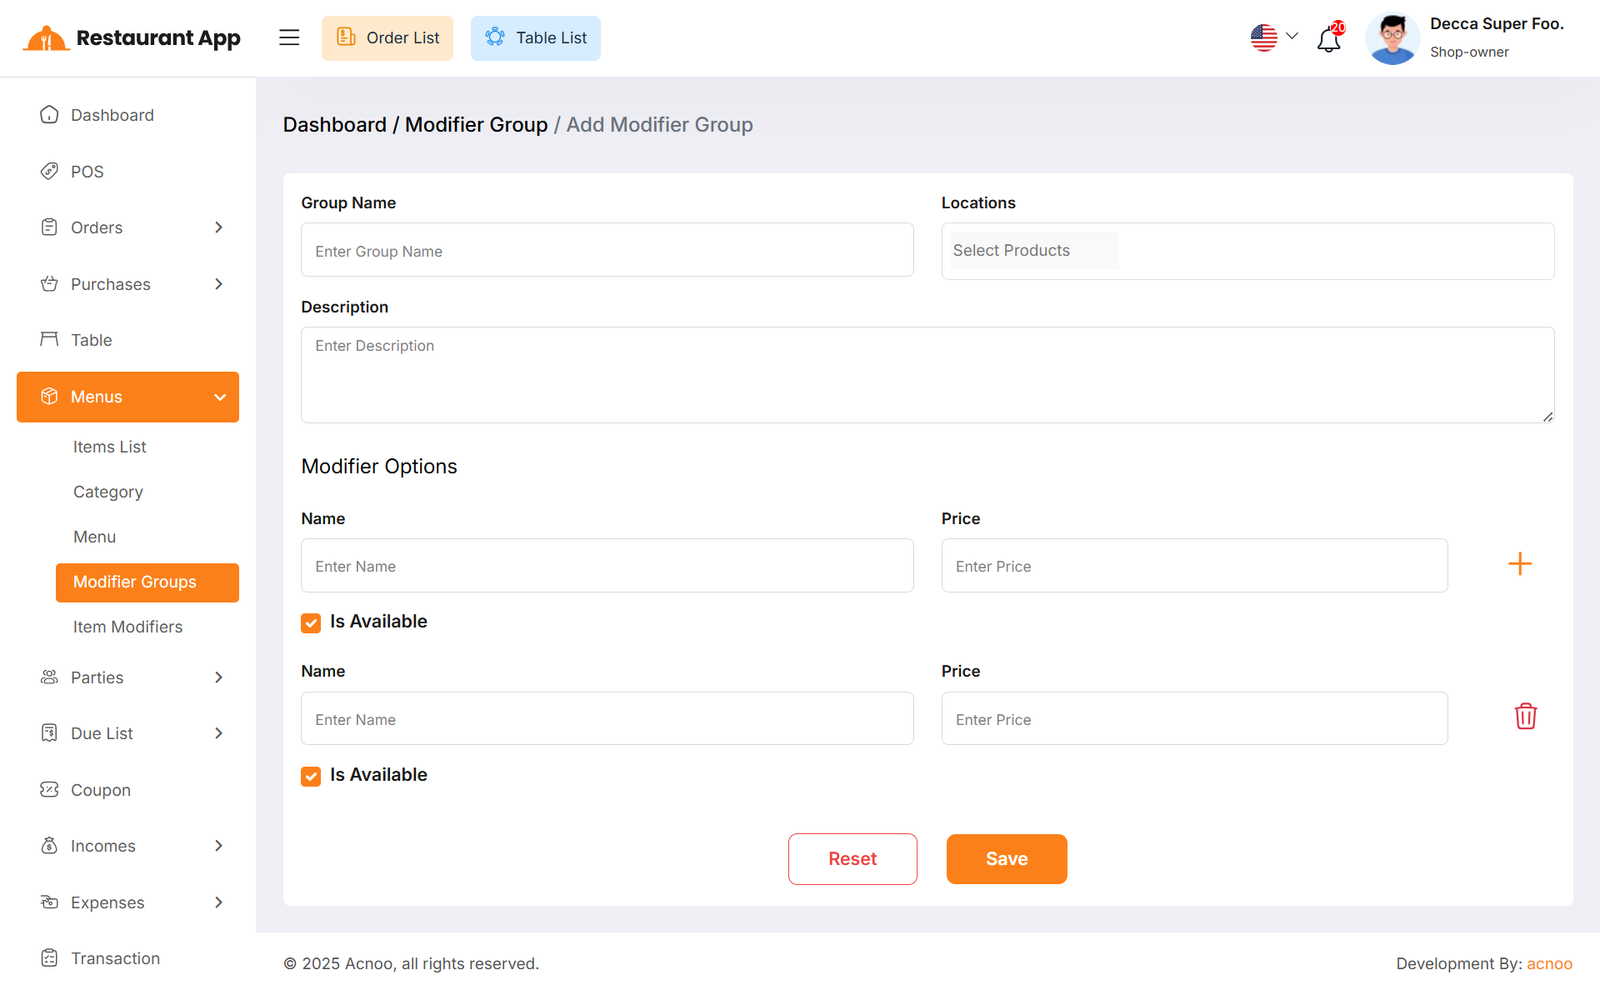Screen dimensions: 1600x995
Task: Open the language flag dropdown
Action: (x=1274, y=38)
